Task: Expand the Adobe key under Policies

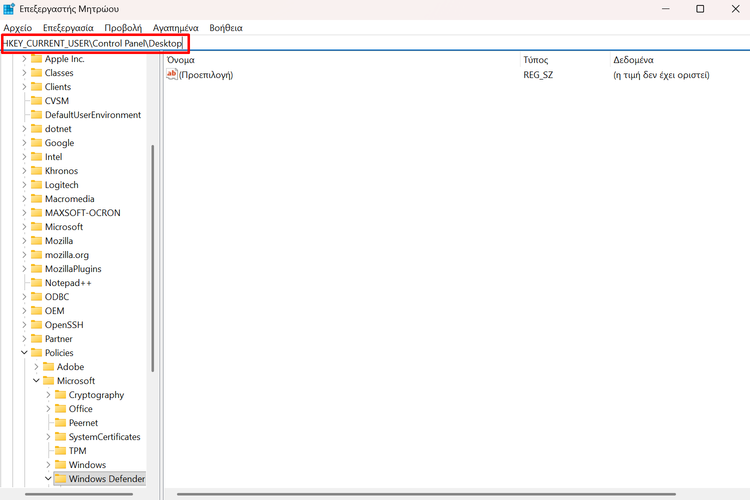Action: coord(35,367)
